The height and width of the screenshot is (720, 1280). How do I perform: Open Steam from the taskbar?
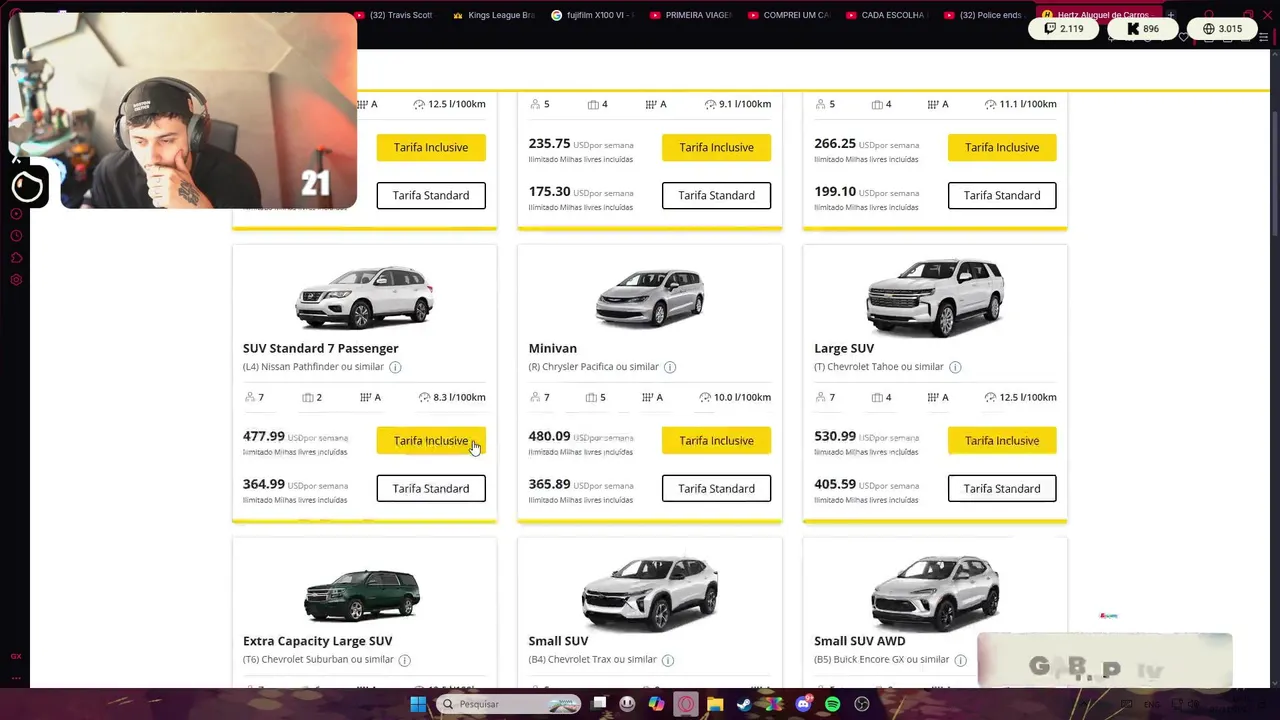coord(745,704)
